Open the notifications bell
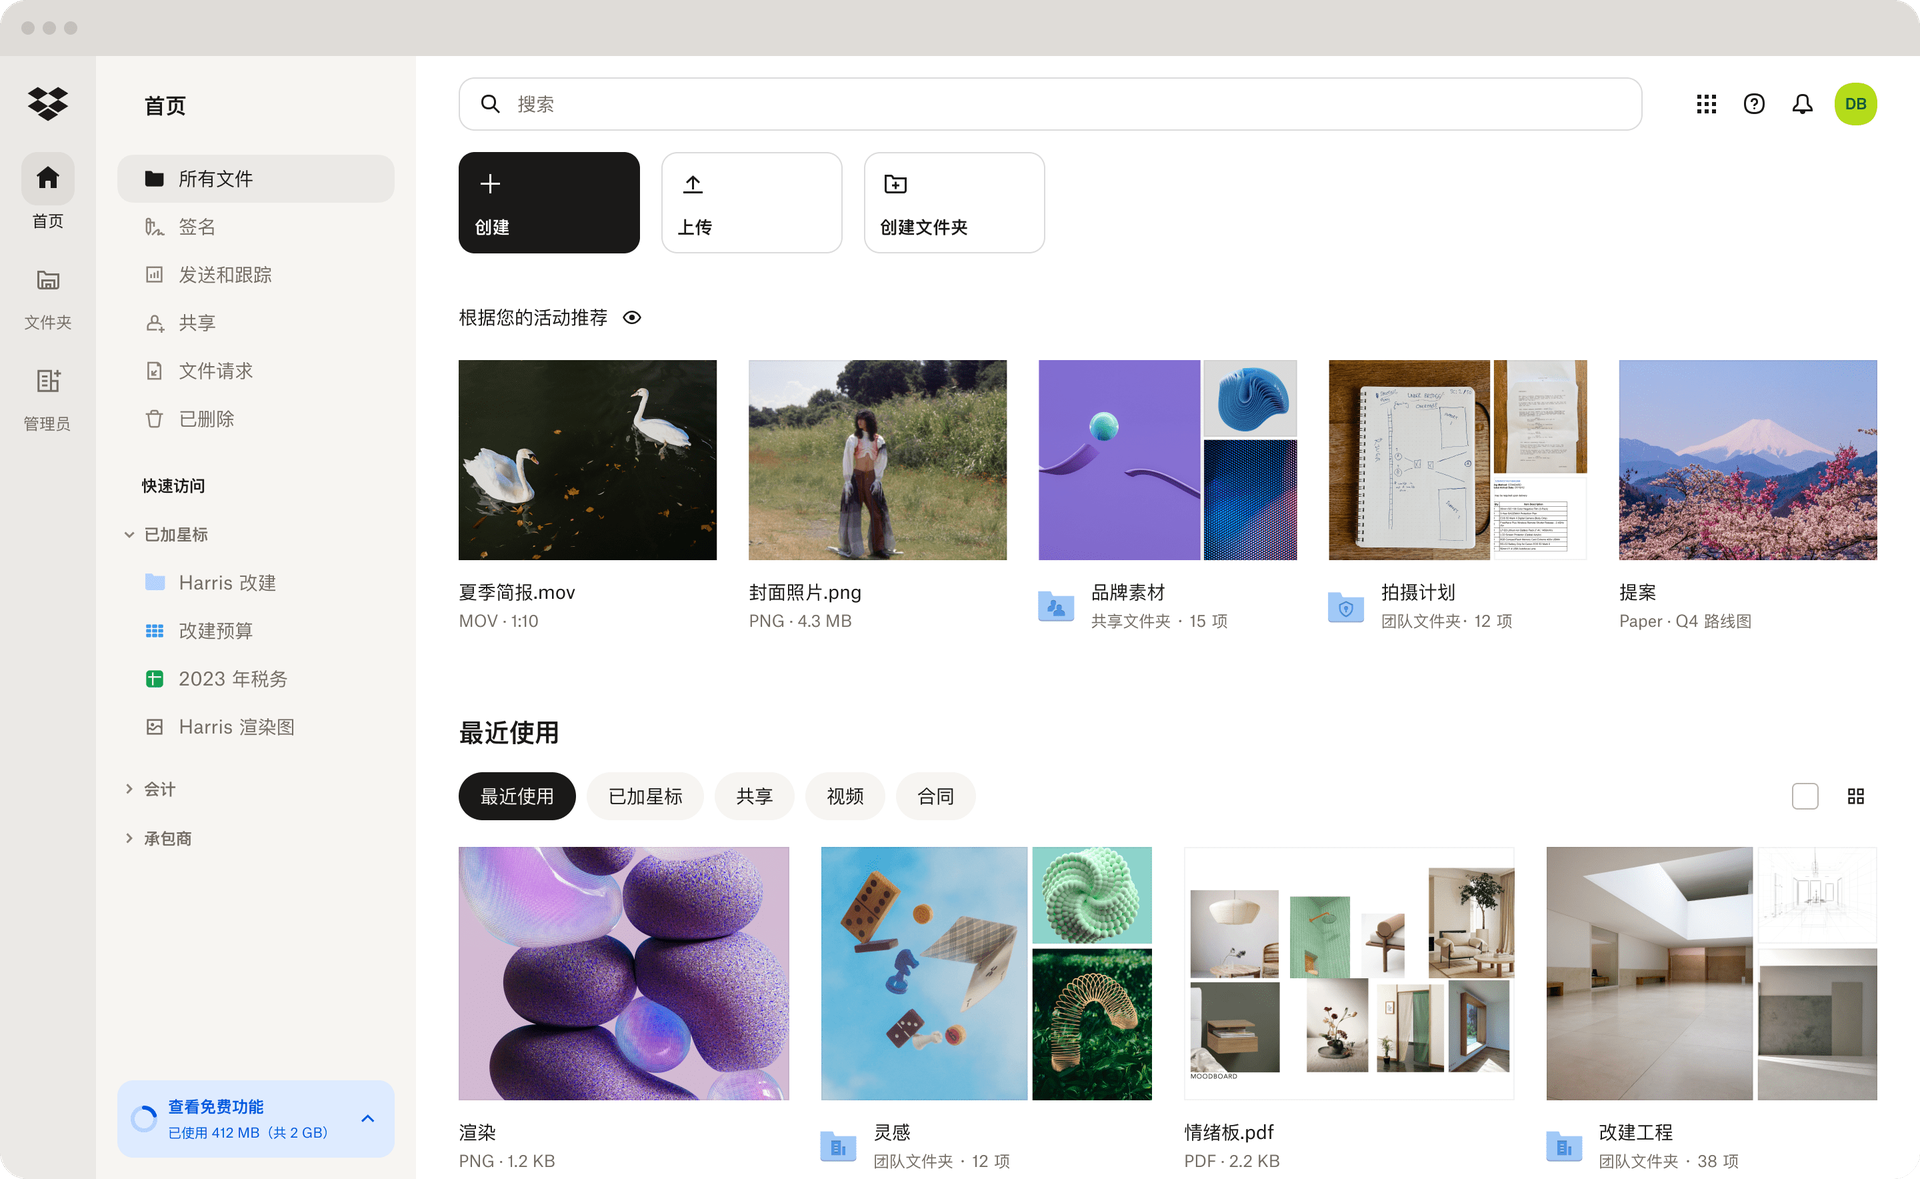Viewport: 1920px width, 1179px height. pyautogui.click(x=1802, y=103)
